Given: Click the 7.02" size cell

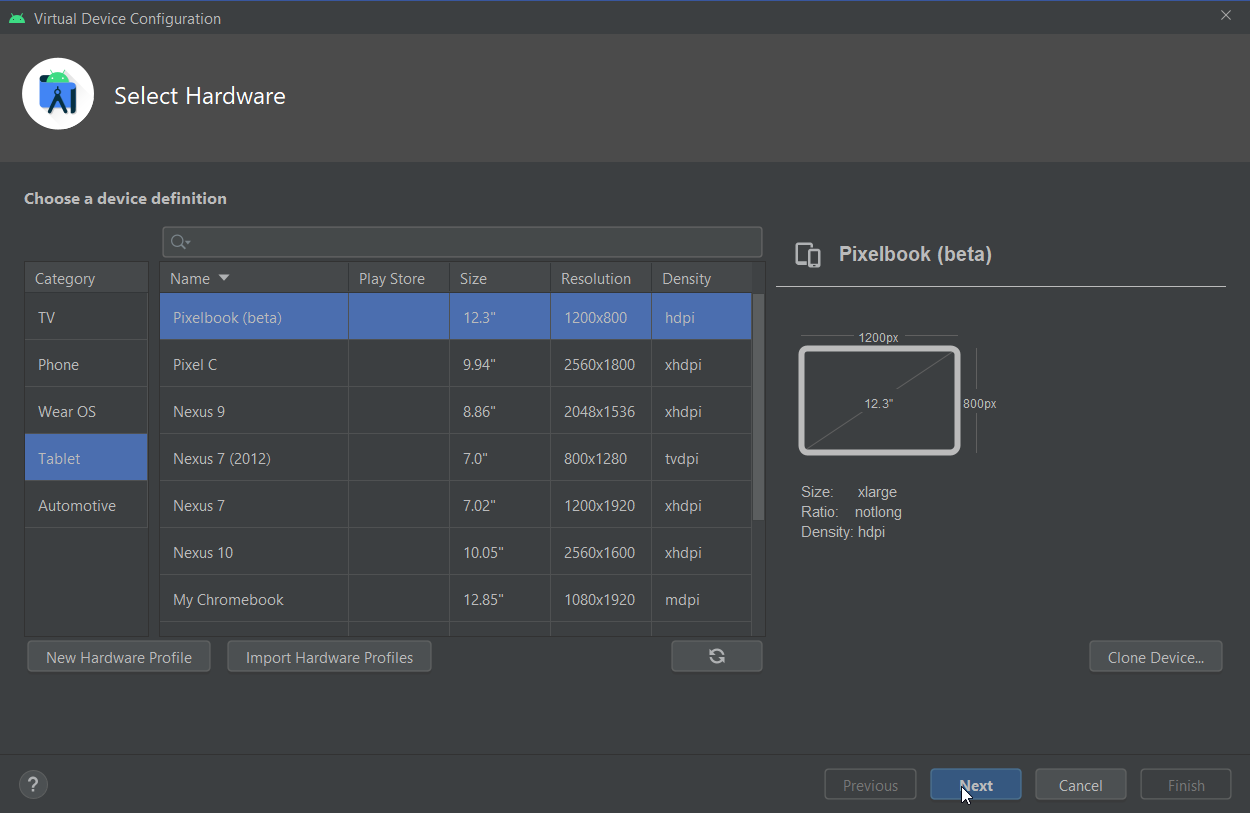Looking at the screenshot, I should pos(500,505).
